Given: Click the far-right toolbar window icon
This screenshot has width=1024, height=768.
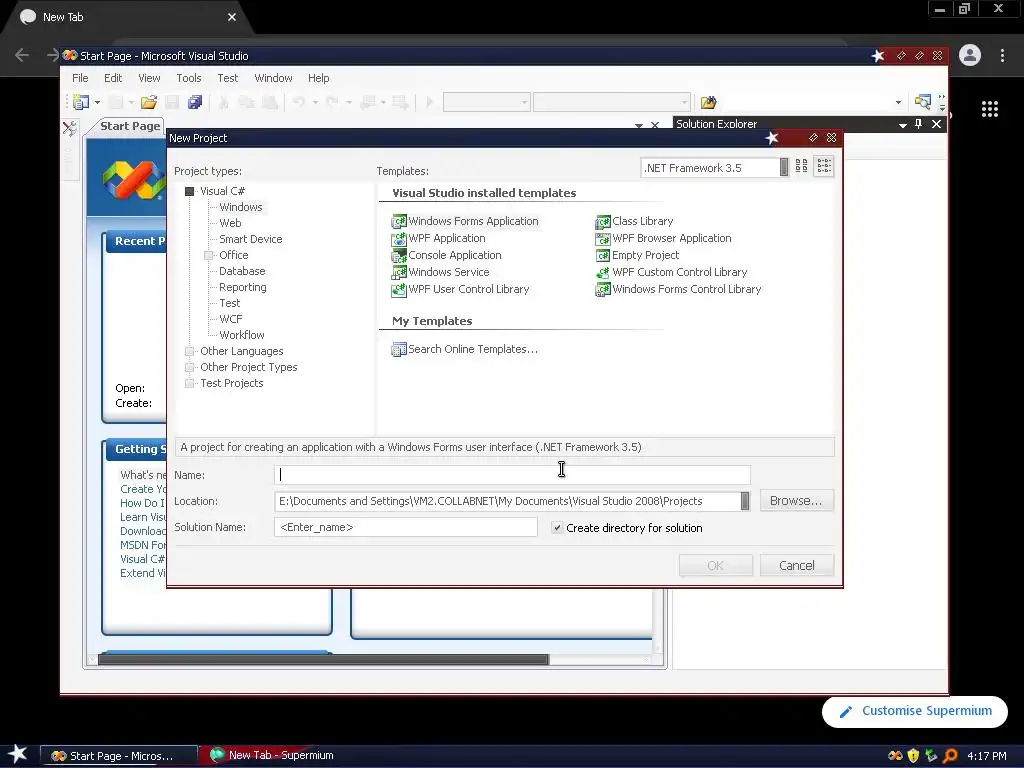Looking at the screenshot, I should [922, 102].
